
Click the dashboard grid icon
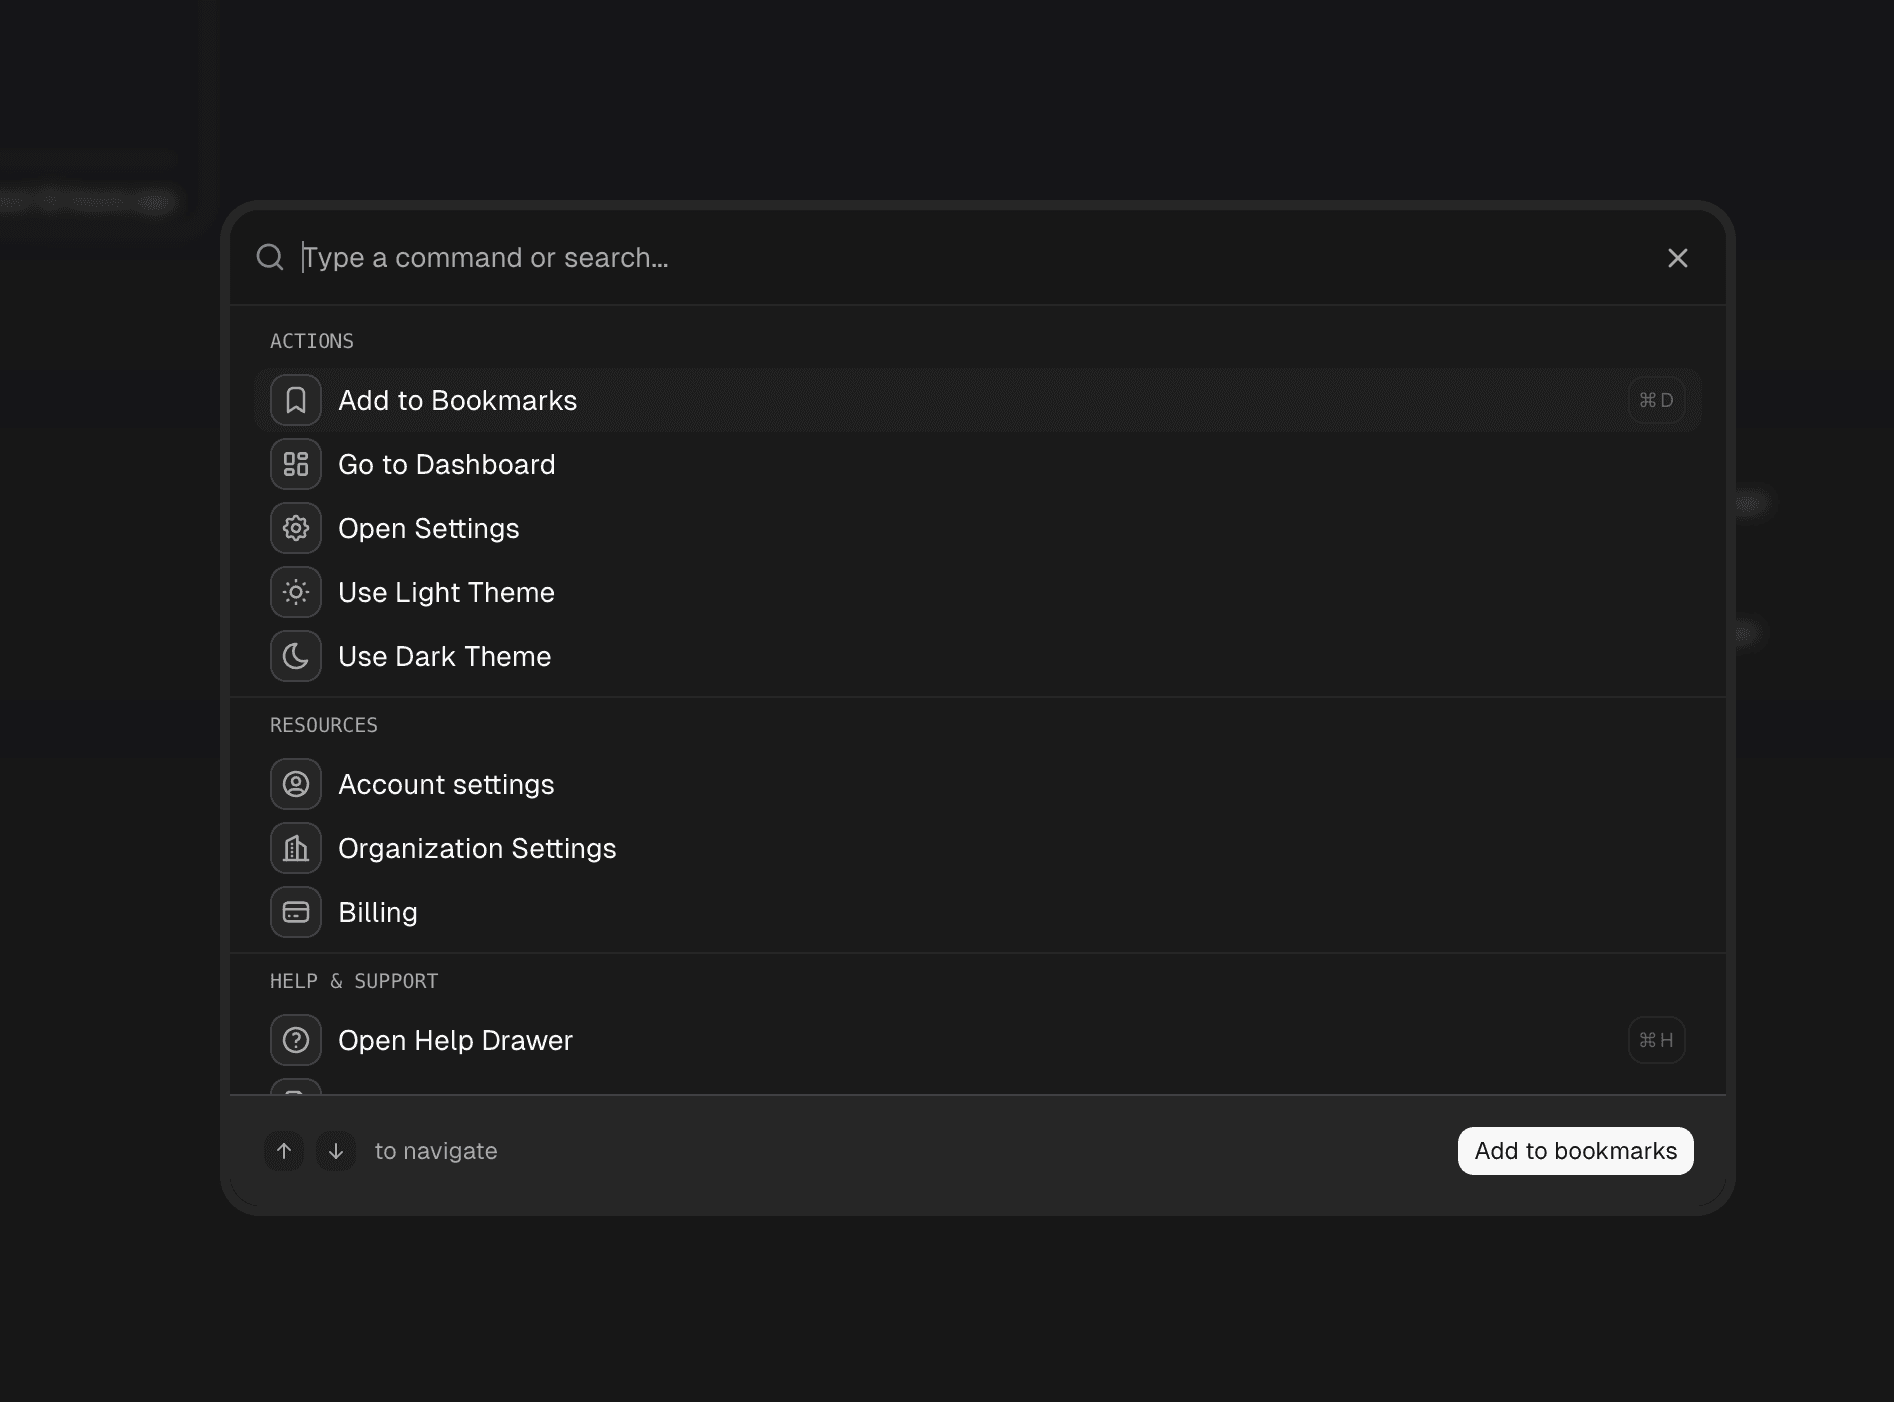pos(295,464)
